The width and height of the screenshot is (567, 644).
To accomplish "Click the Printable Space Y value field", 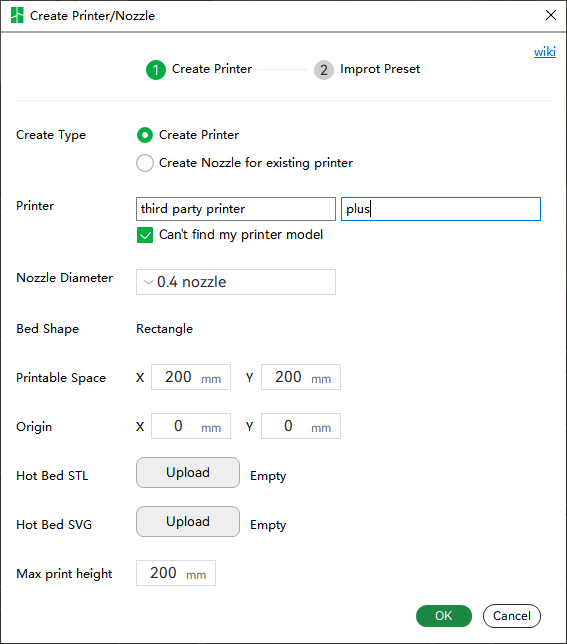I will click(301, 377).
